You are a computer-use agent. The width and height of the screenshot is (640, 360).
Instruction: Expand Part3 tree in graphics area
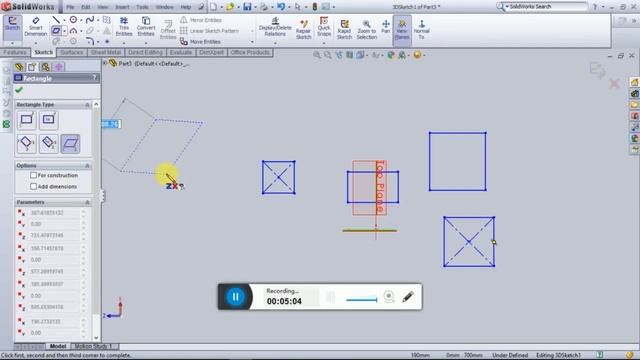pos(105,63)
